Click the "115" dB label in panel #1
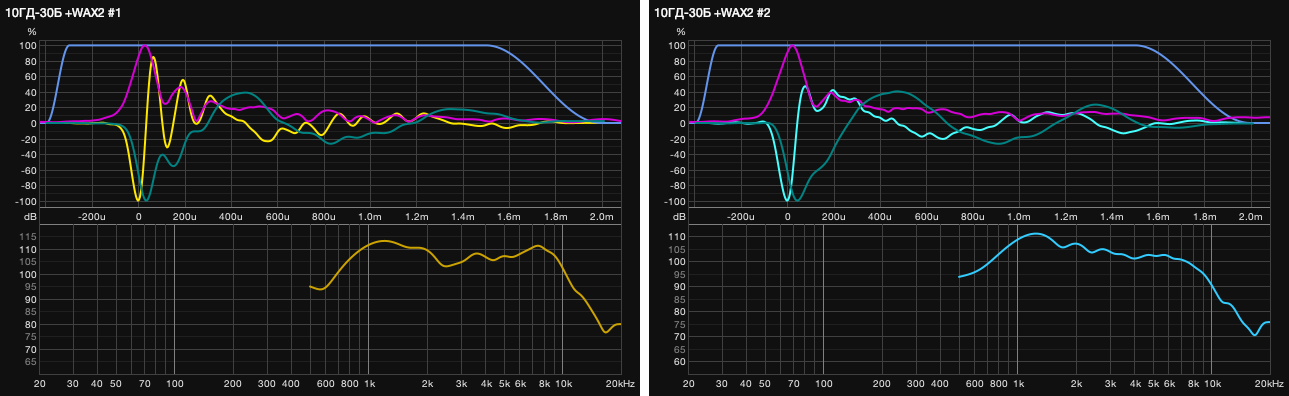Image resolution: width=1289 pixels, height=396 pixels. tap(27, 237)
